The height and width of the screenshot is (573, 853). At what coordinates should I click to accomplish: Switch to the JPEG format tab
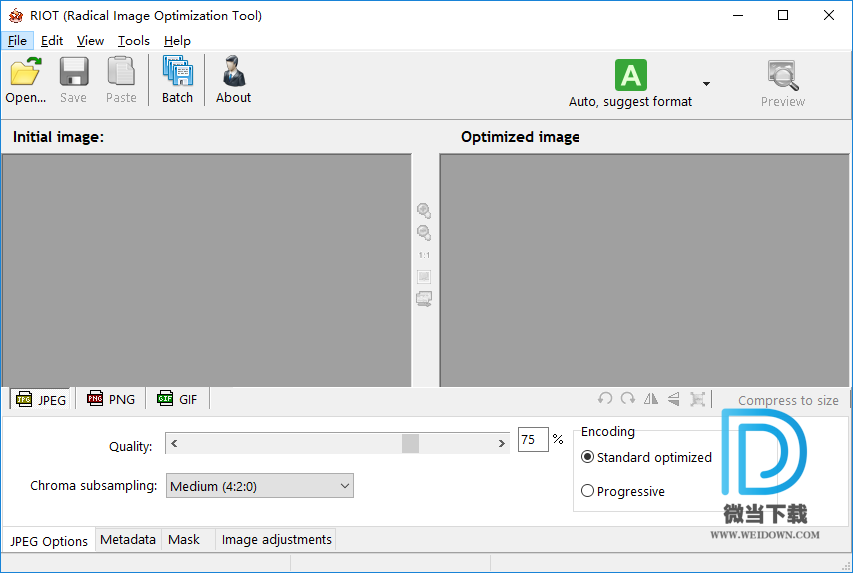(x=41, y=400)
